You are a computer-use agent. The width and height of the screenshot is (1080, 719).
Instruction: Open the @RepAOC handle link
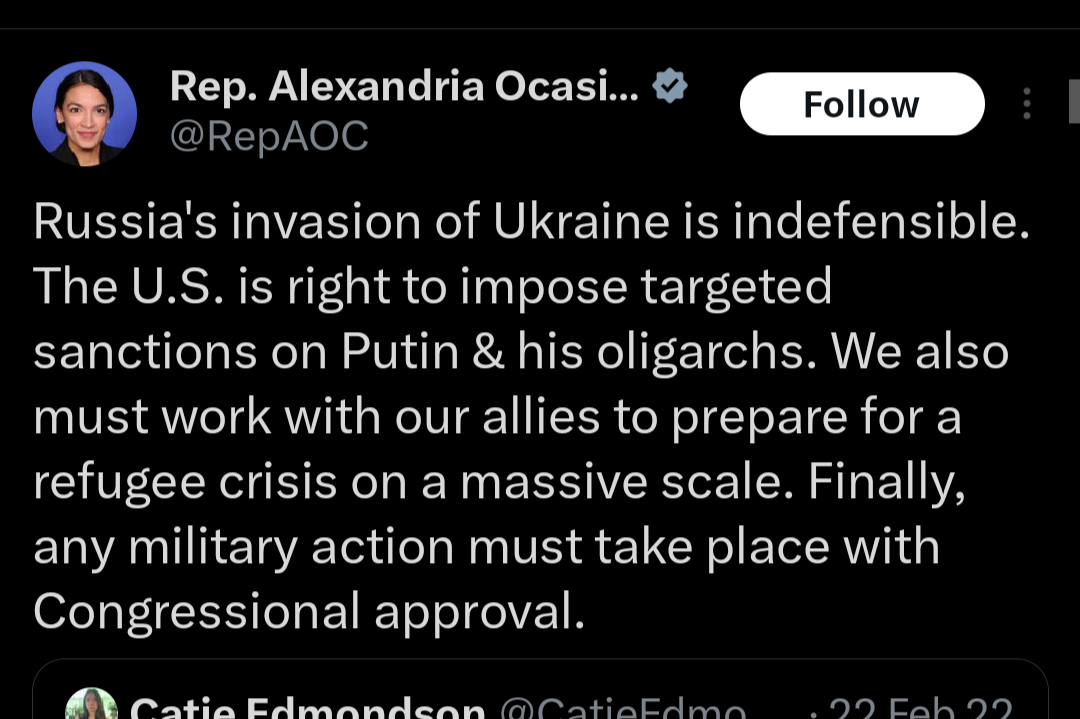[x=269, y=136]
